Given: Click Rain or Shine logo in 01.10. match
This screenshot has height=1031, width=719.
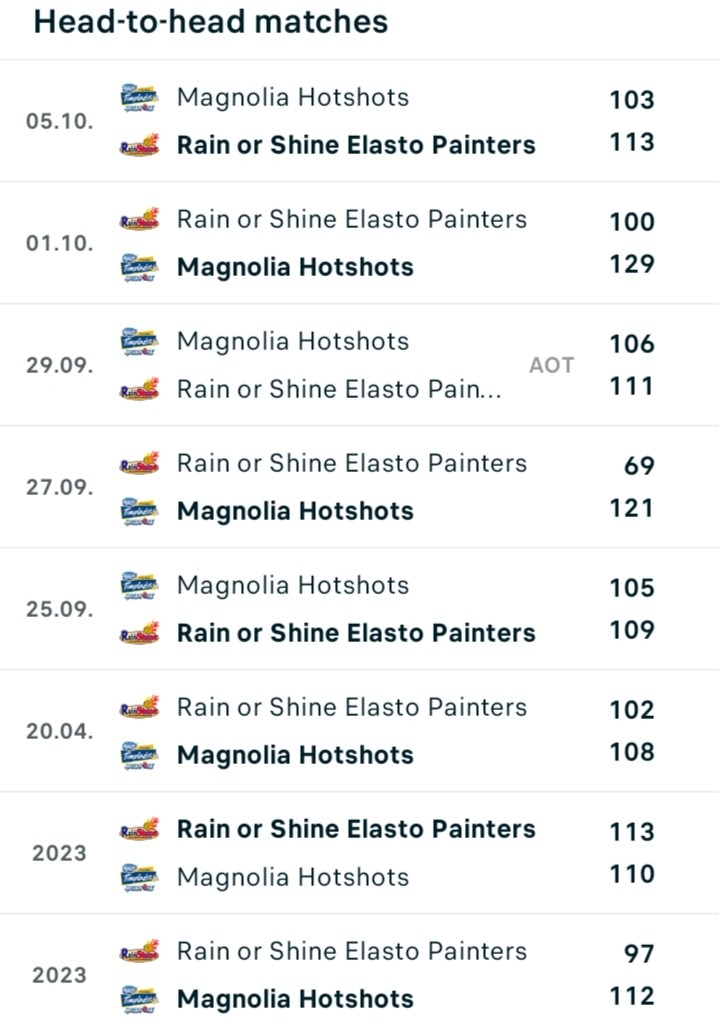Looking at the screenshot, I should 139,220.
